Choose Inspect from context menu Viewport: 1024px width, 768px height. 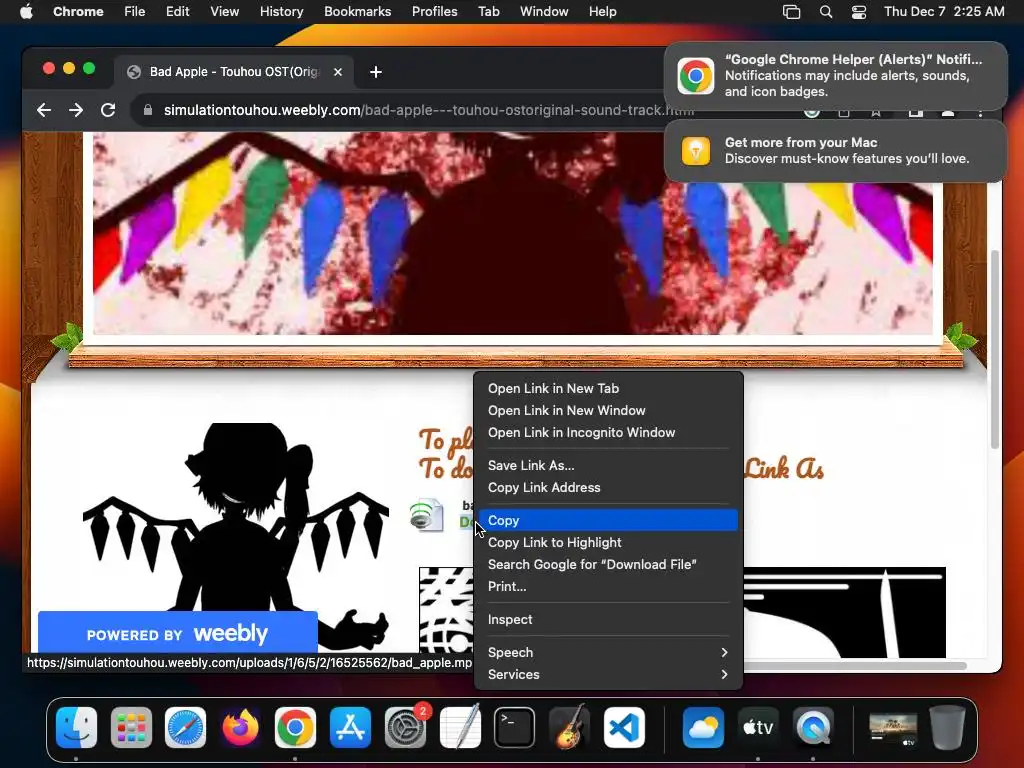pyautogui.click(x=608, y=620)
